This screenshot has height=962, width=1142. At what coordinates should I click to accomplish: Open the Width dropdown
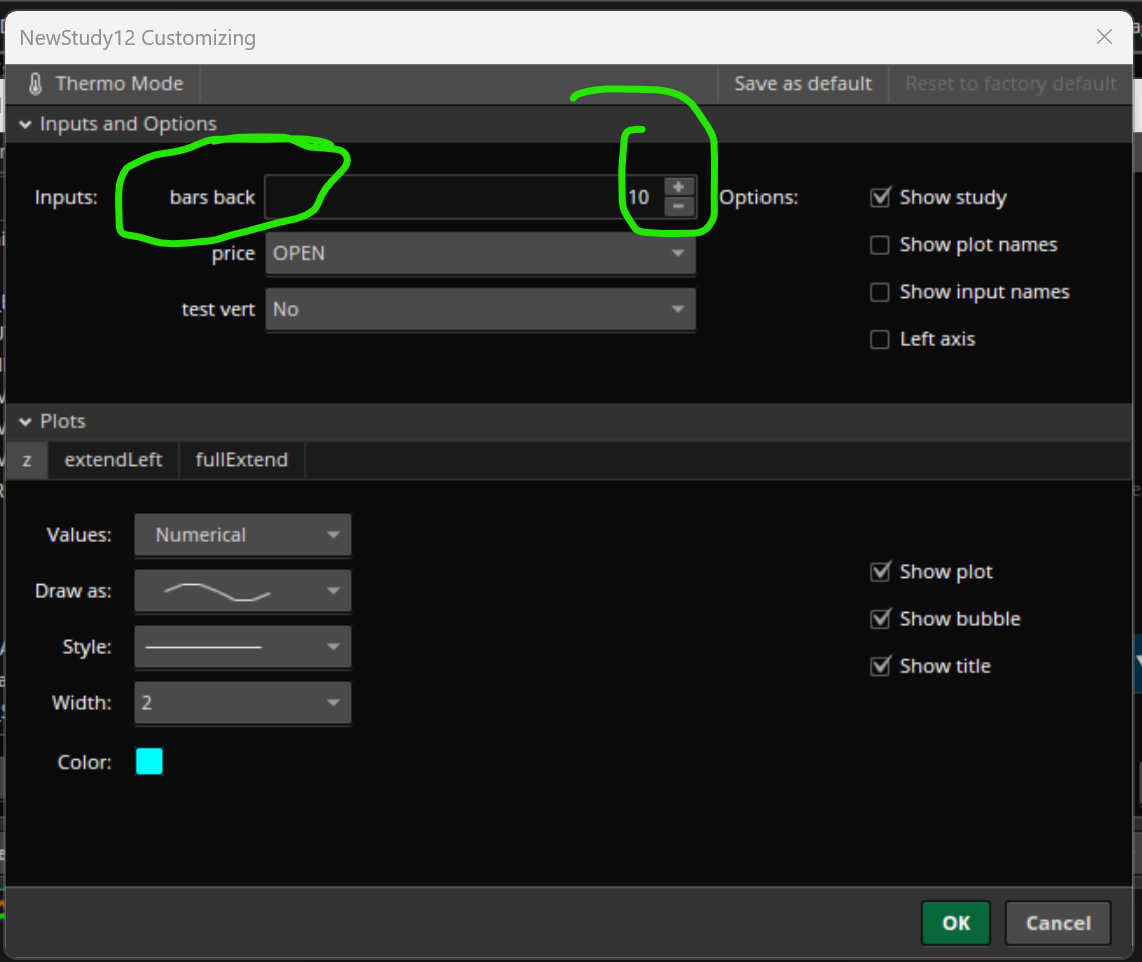tap(242, 703)
